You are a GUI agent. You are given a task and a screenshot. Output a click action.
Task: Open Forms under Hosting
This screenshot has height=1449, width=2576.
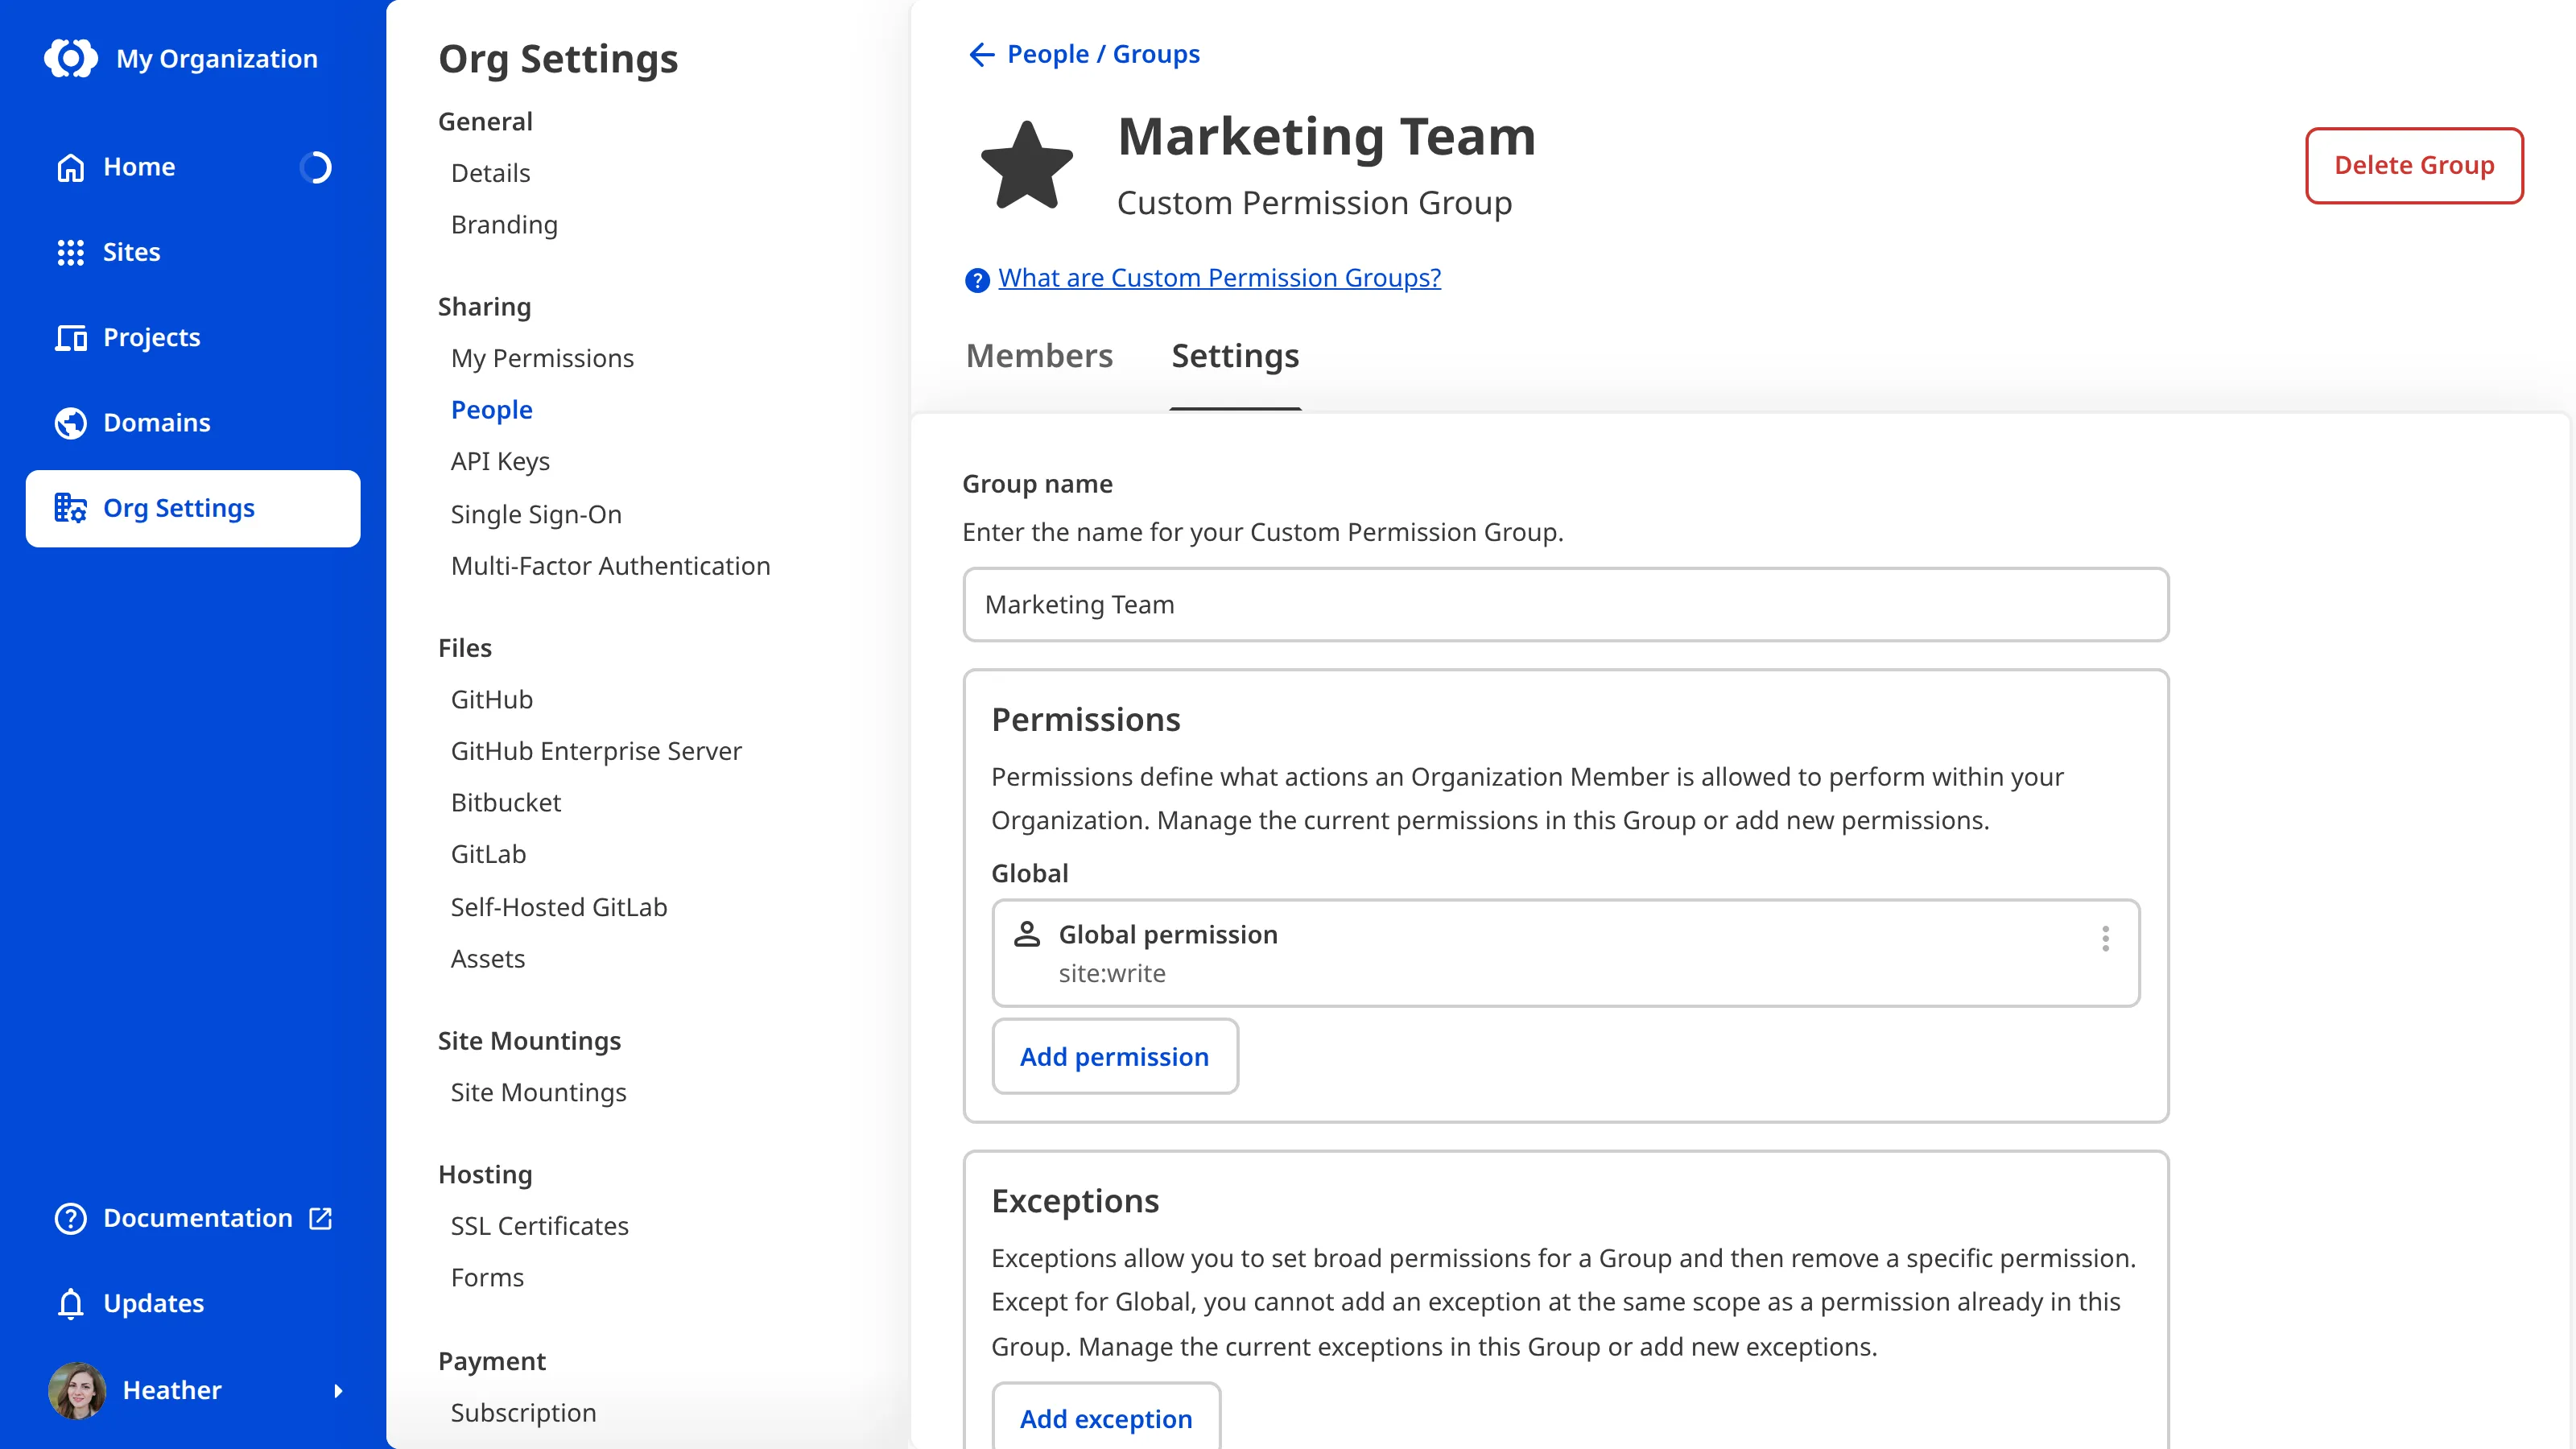pos(487,1277)
